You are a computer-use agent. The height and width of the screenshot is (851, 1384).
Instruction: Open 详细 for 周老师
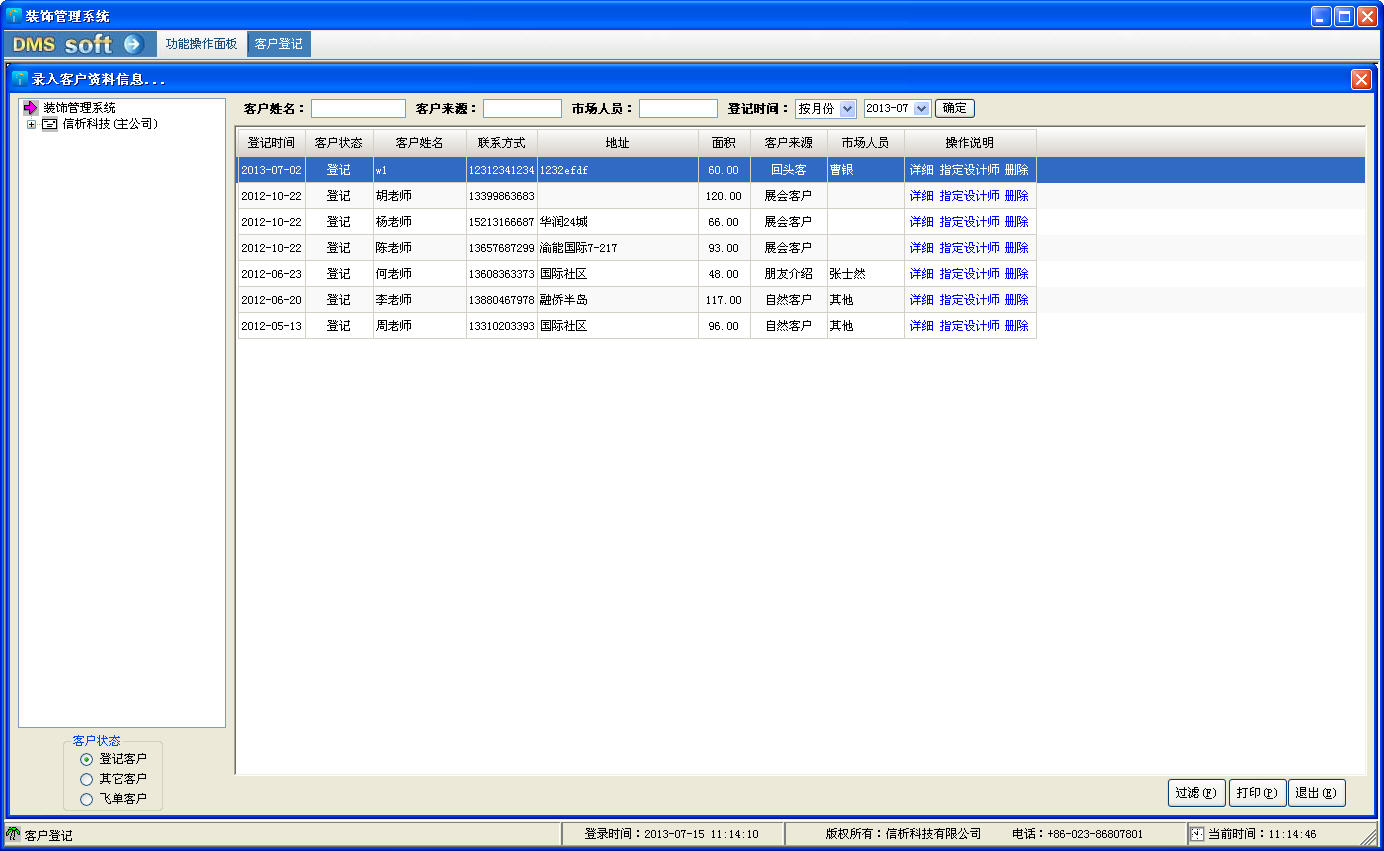pos(921,326)
